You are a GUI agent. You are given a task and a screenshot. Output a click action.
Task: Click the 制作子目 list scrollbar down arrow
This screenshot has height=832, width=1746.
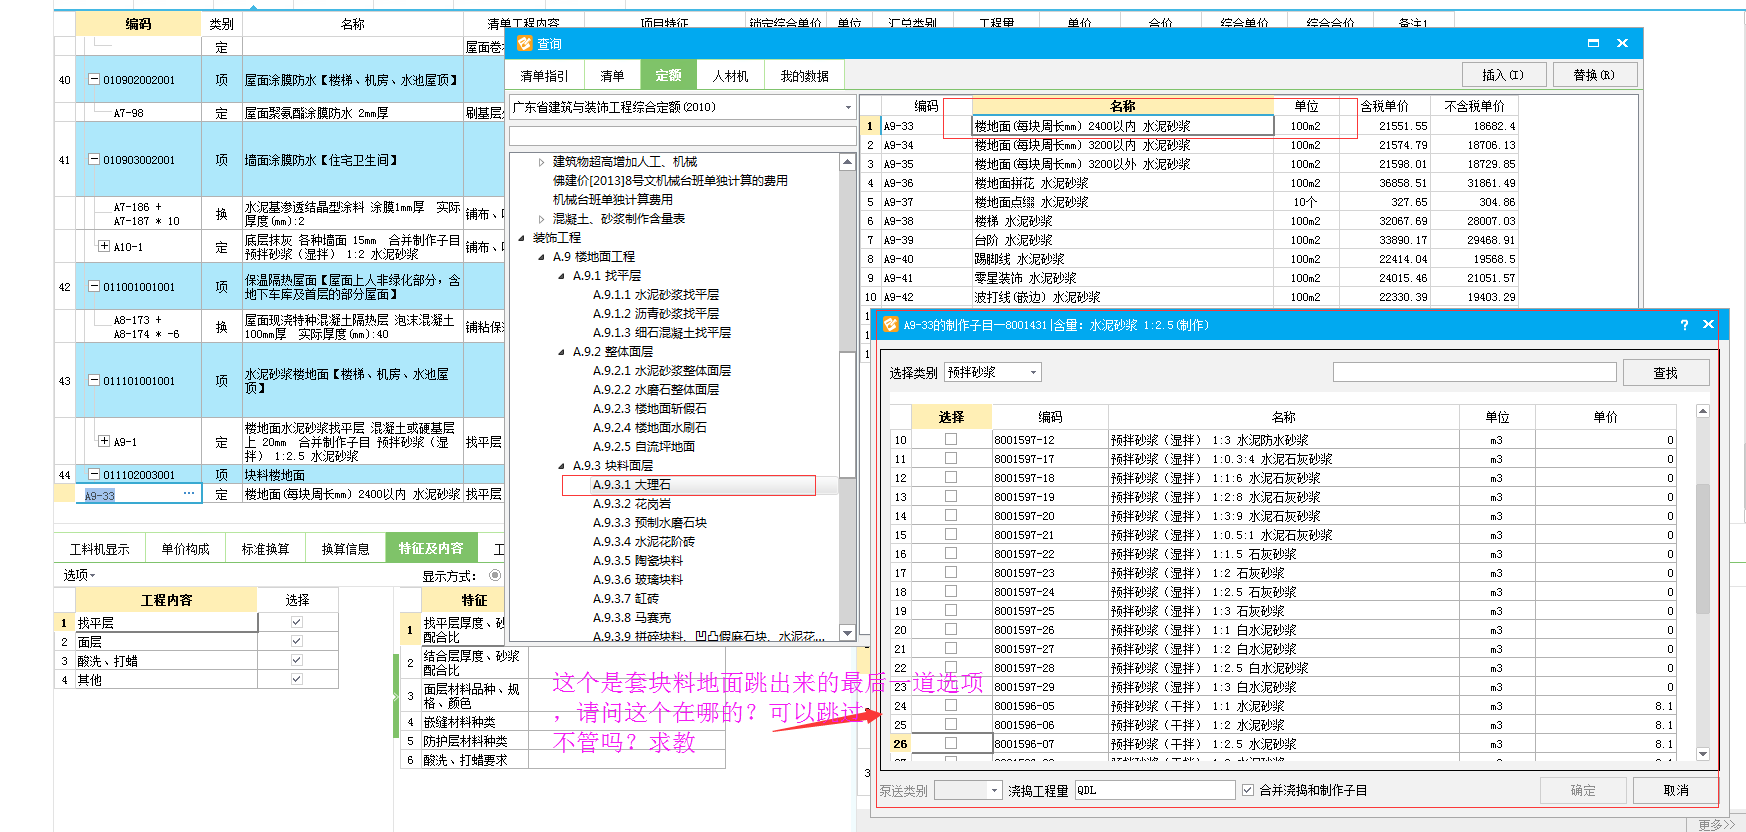click(1703, 755)
